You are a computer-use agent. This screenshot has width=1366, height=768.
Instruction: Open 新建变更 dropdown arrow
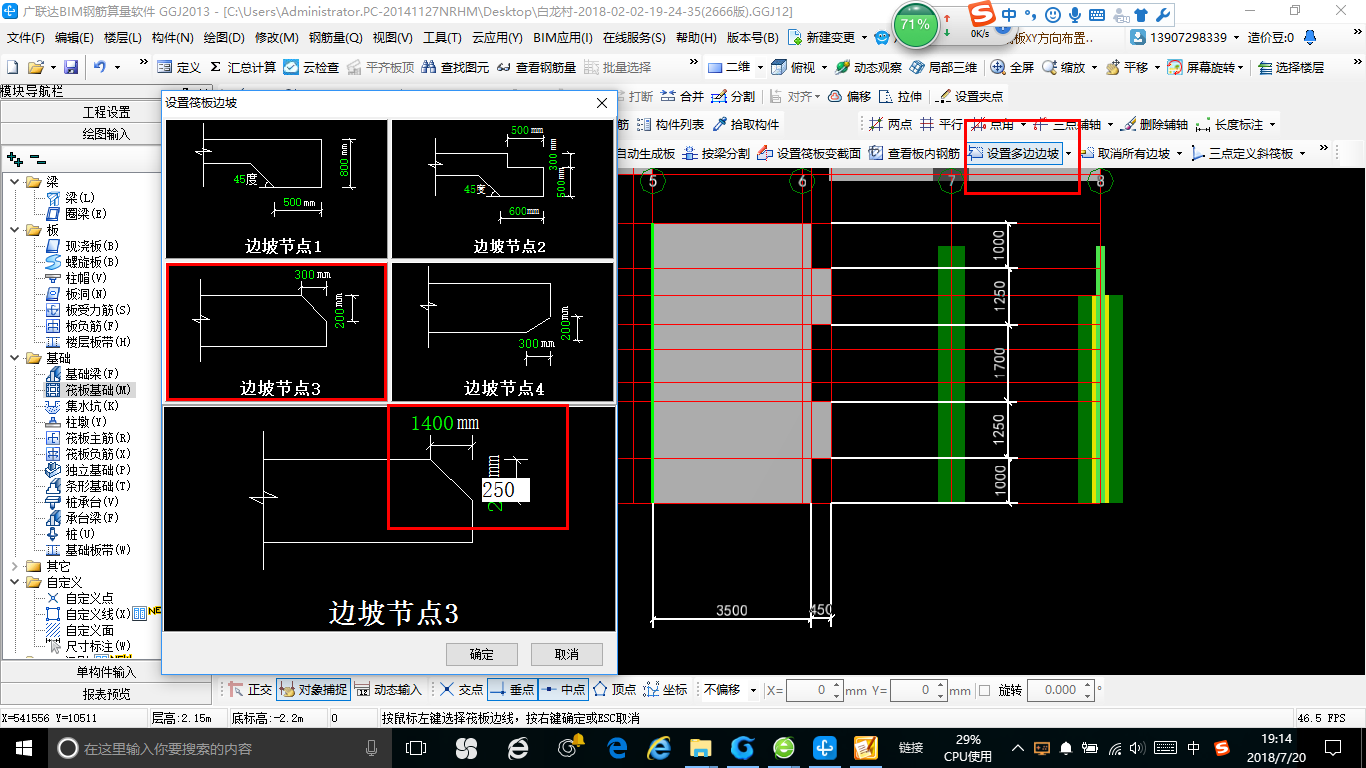click(x=864, y=37)
